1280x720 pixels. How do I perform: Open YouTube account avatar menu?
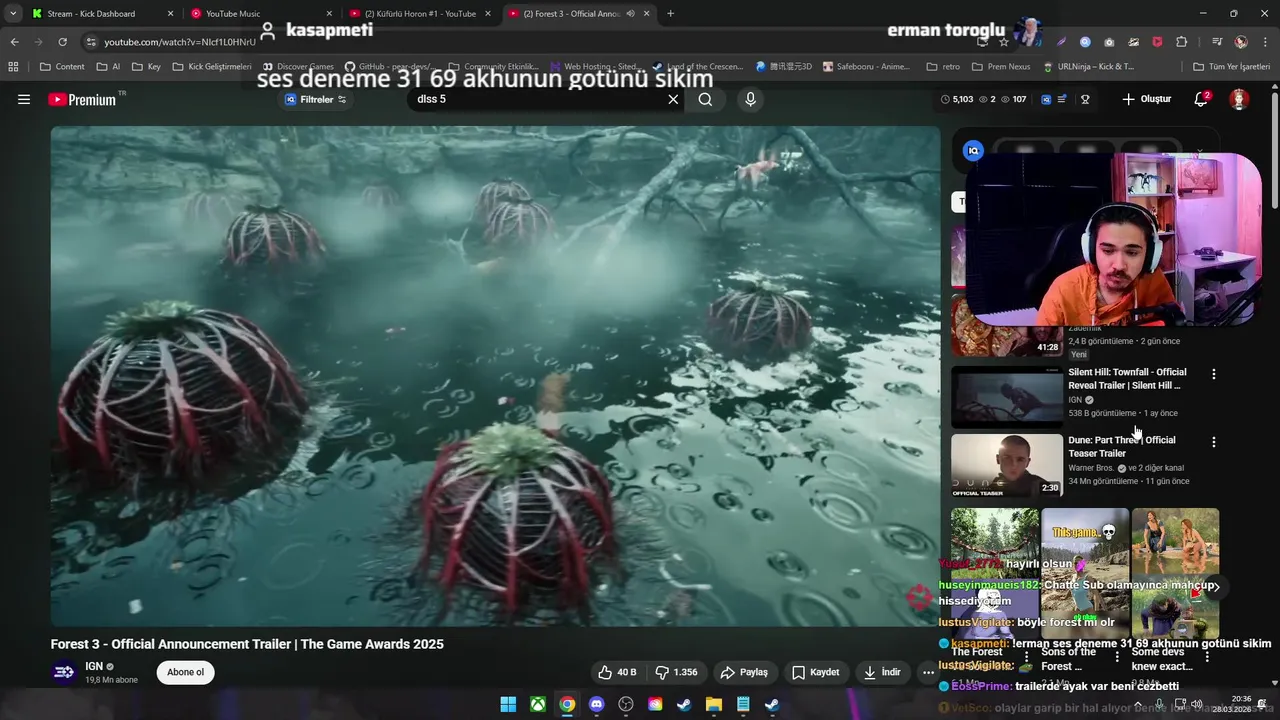(1239, 99)
